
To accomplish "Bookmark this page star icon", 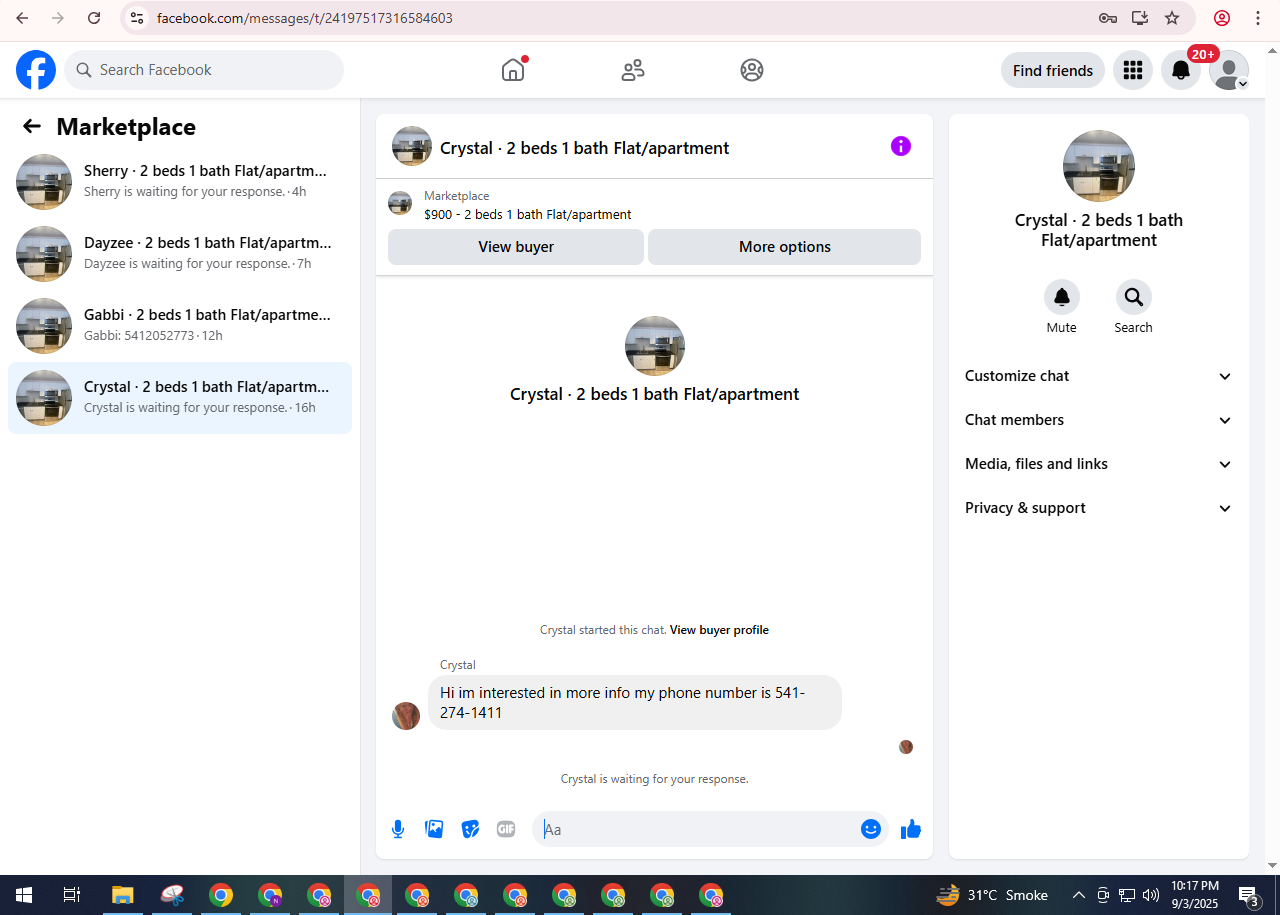I will [1172, 18].
